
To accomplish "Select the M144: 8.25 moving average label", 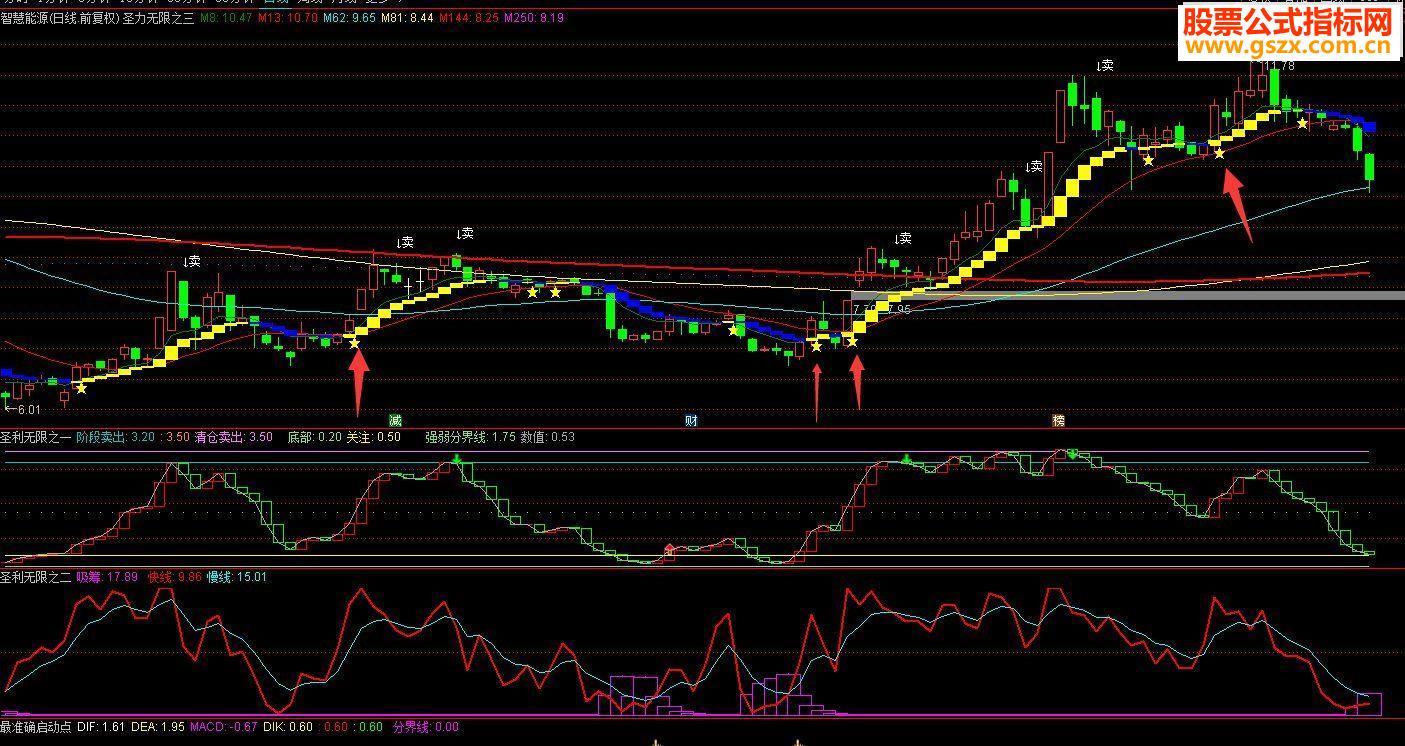I will click(467, 18).
